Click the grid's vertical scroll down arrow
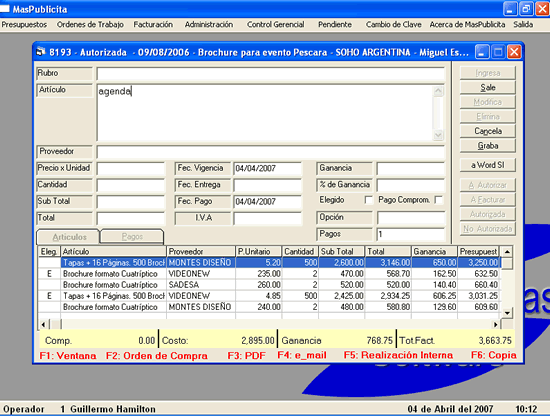This screenshot has width=550, height=416. [x=507, y=313]
